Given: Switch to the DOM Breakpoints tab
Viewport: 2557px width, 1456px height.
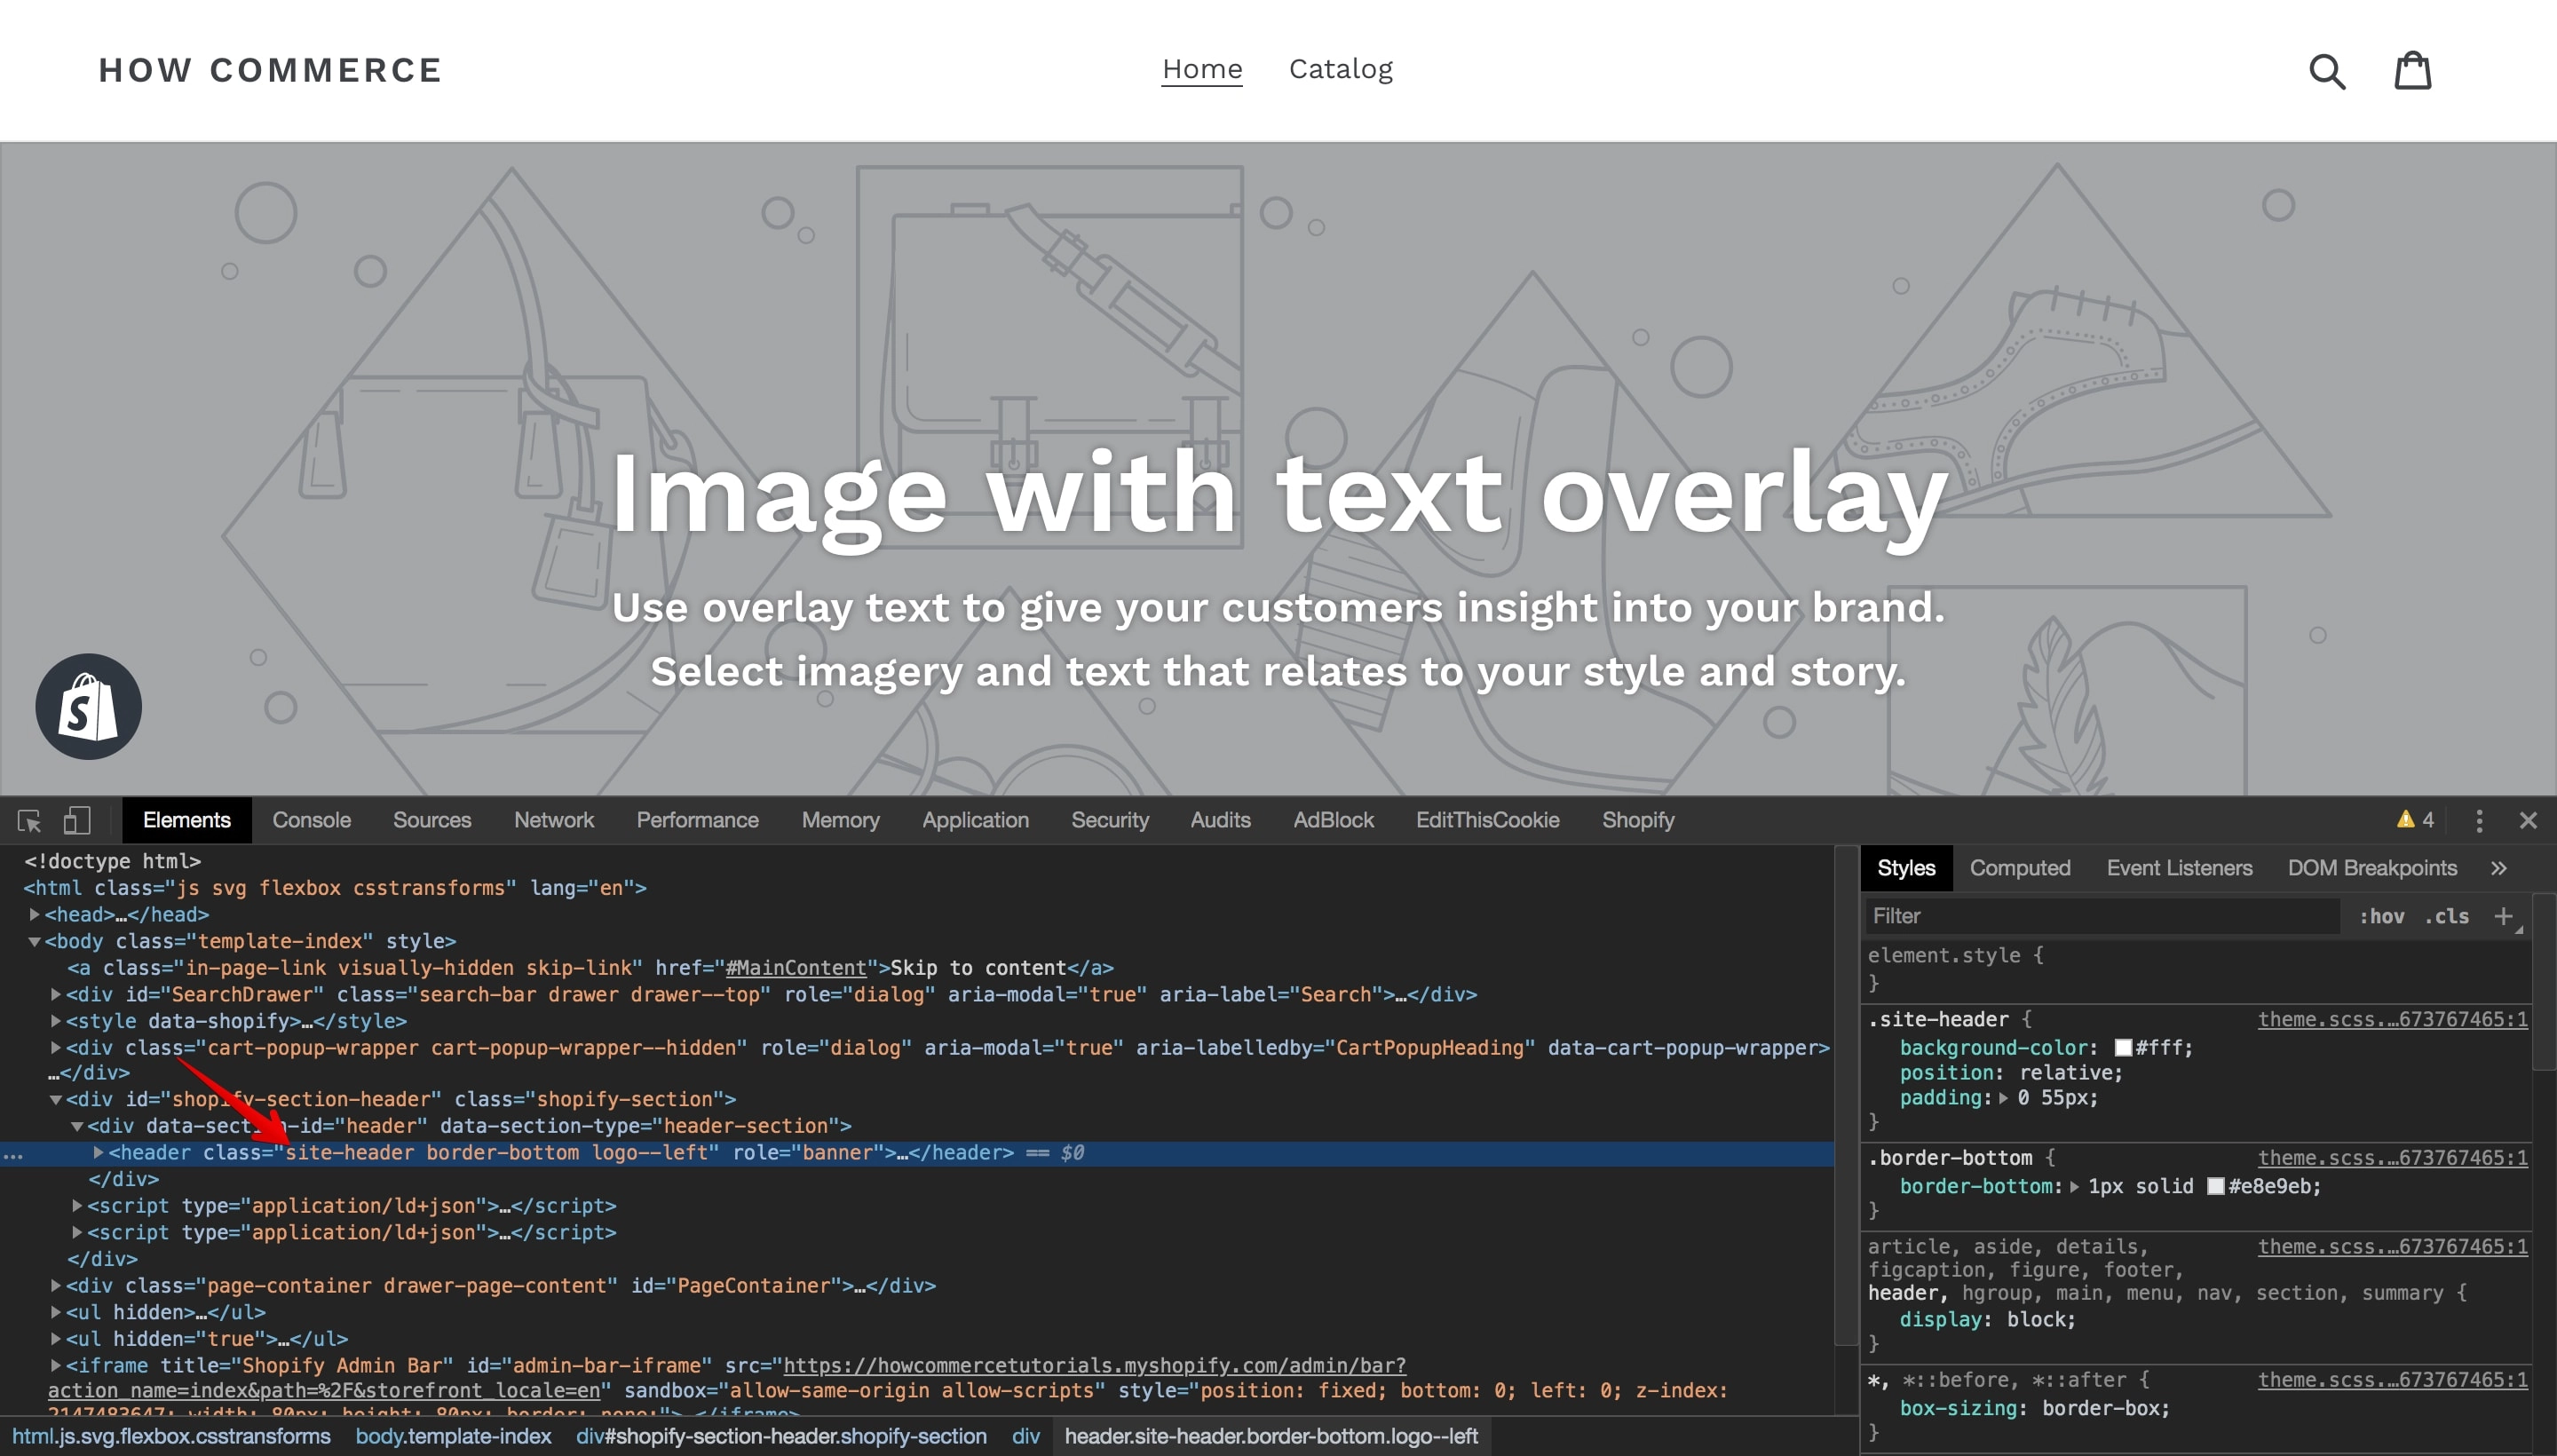Looking at the screenshot, I should (2372, 868).
